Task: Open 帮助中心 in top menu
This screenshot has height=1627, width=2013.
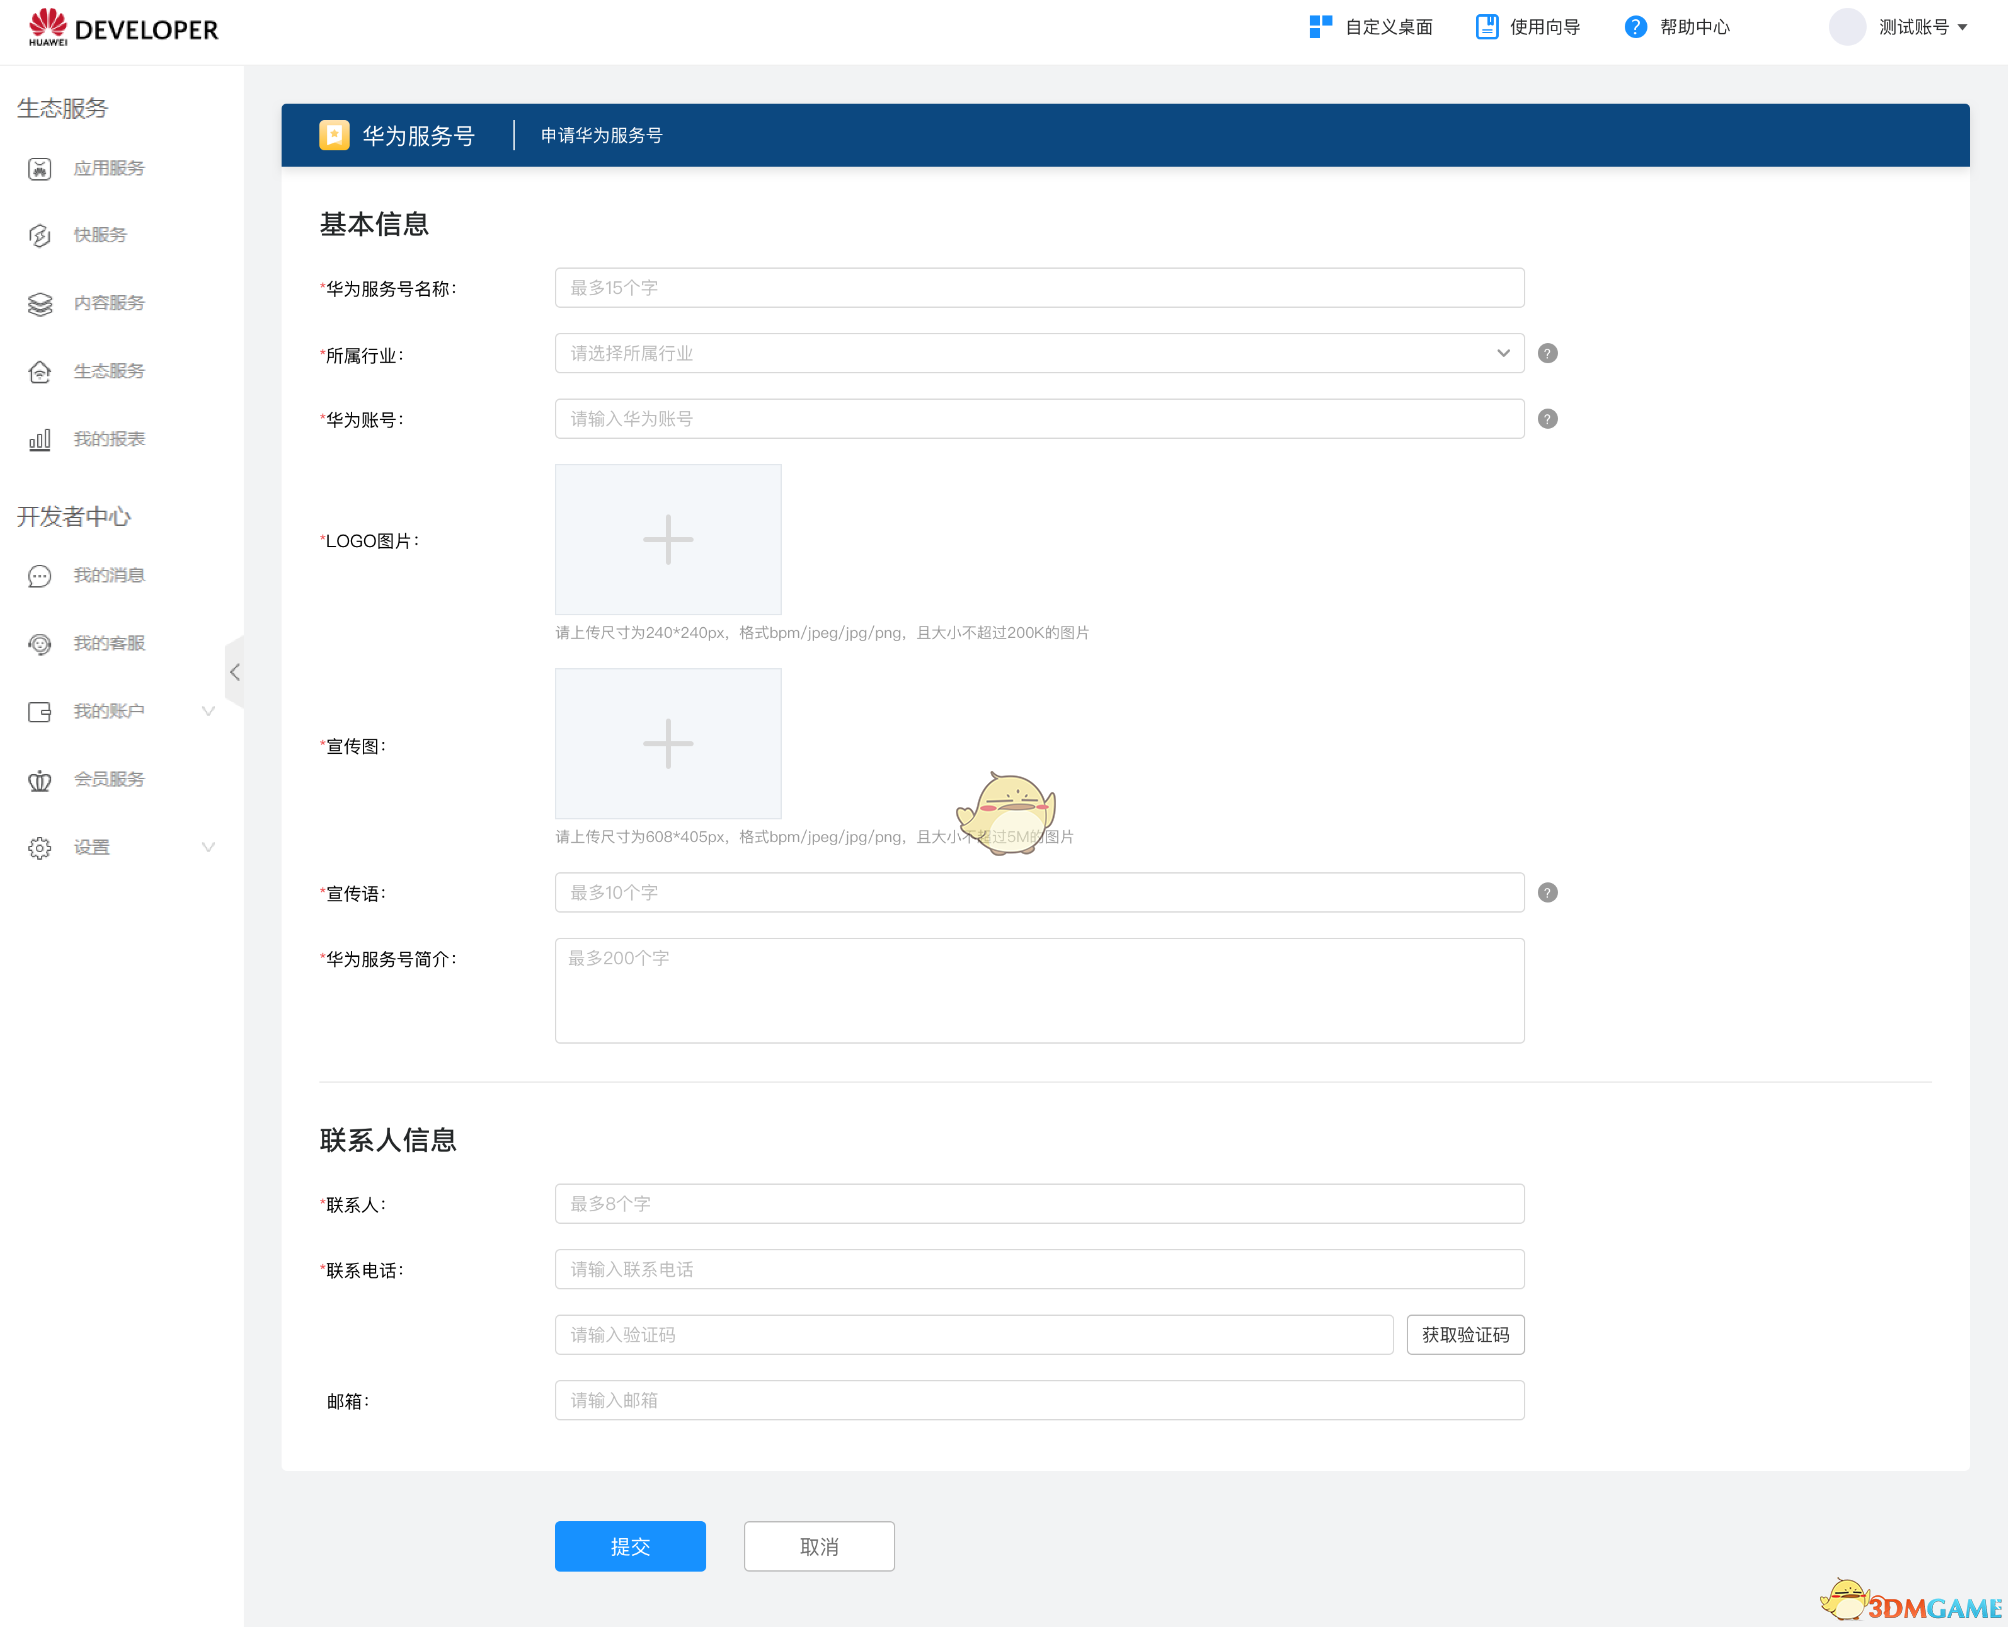Action: click(1677, 27)
